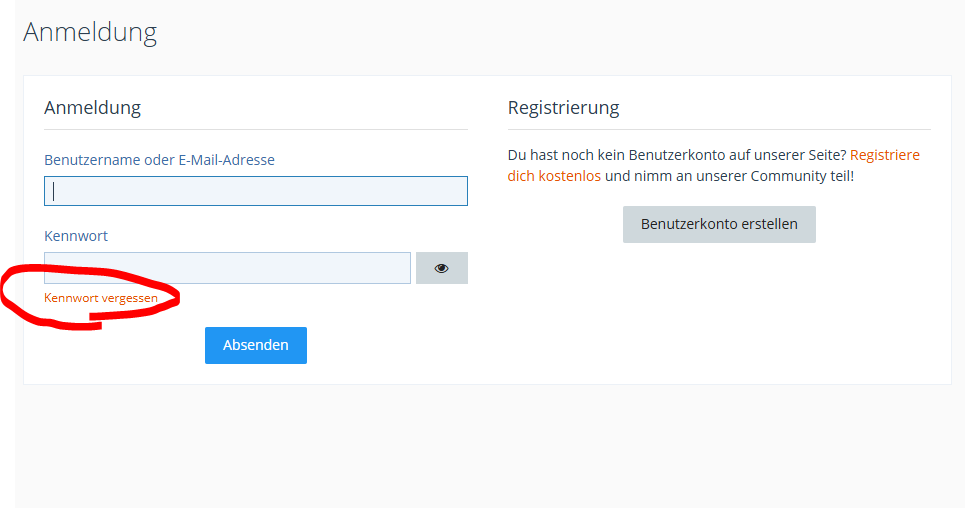This screenshot has height=508, width=965.
Task: Click the red hand-drawn circle's left edge
Action: coord(6,293)
